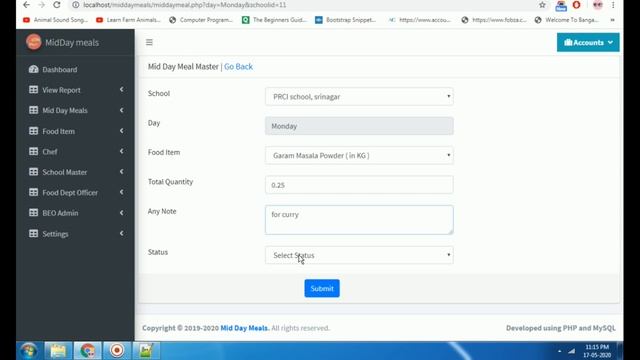Open File Explorer from the taskbar
This screenshot has height=360, width=640.
point(58,351)
